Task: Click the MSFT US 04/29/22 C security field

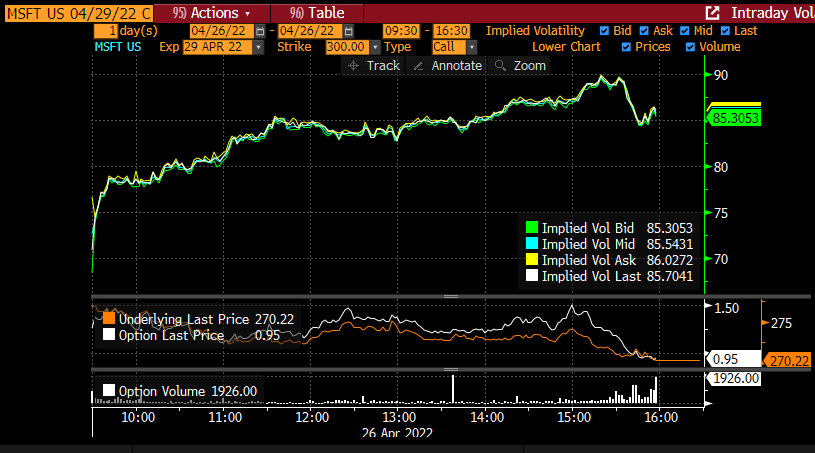Action: click(x=79, y=14)
